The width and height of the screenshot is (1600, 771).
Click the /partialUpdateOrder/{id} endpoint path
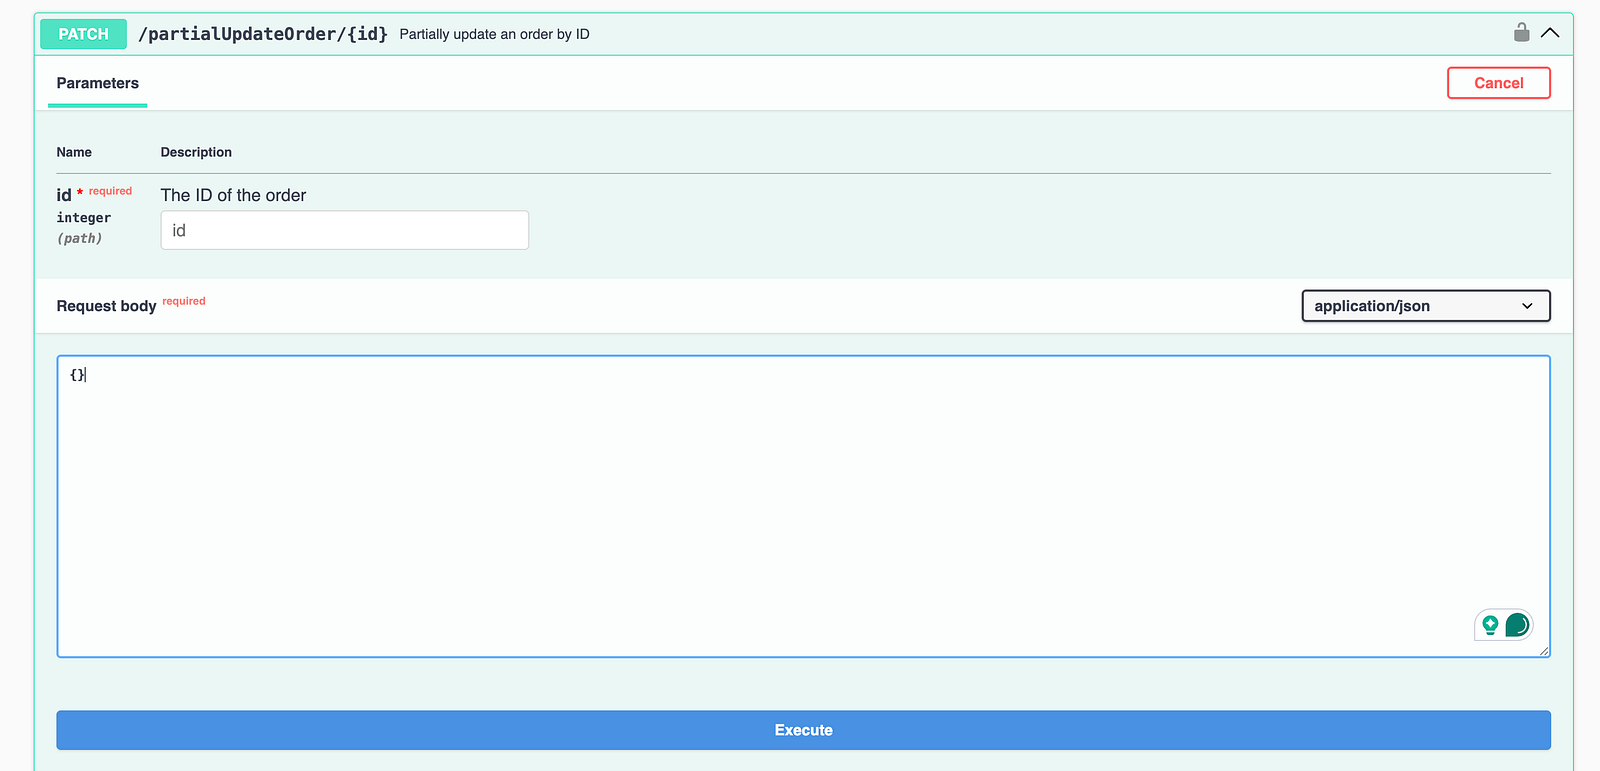point(263,34)
